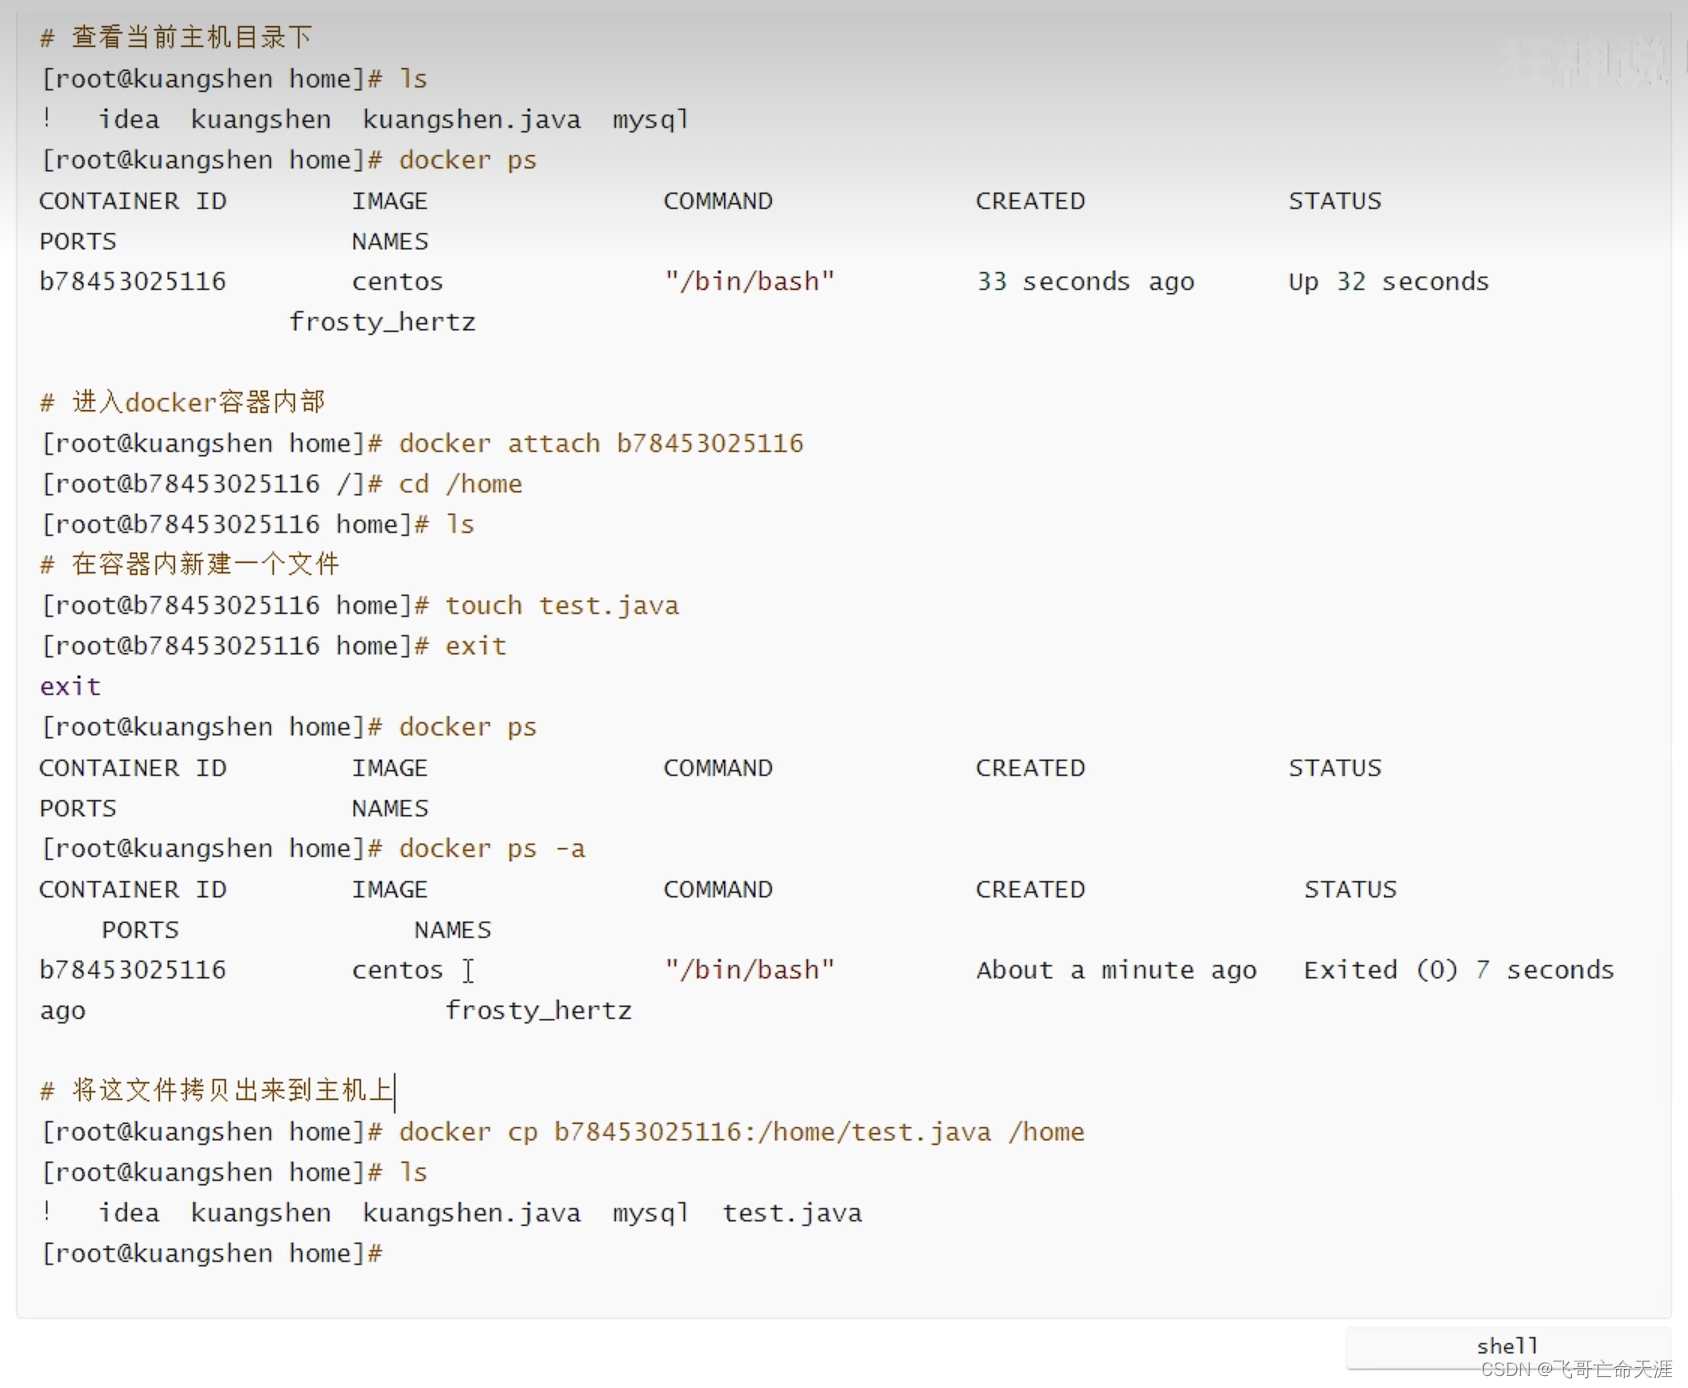This screenshot has width=1688, height=1388.
Task: Click the container ID b78453025116 in the Exited row
Action: click(x=132, y=970)
